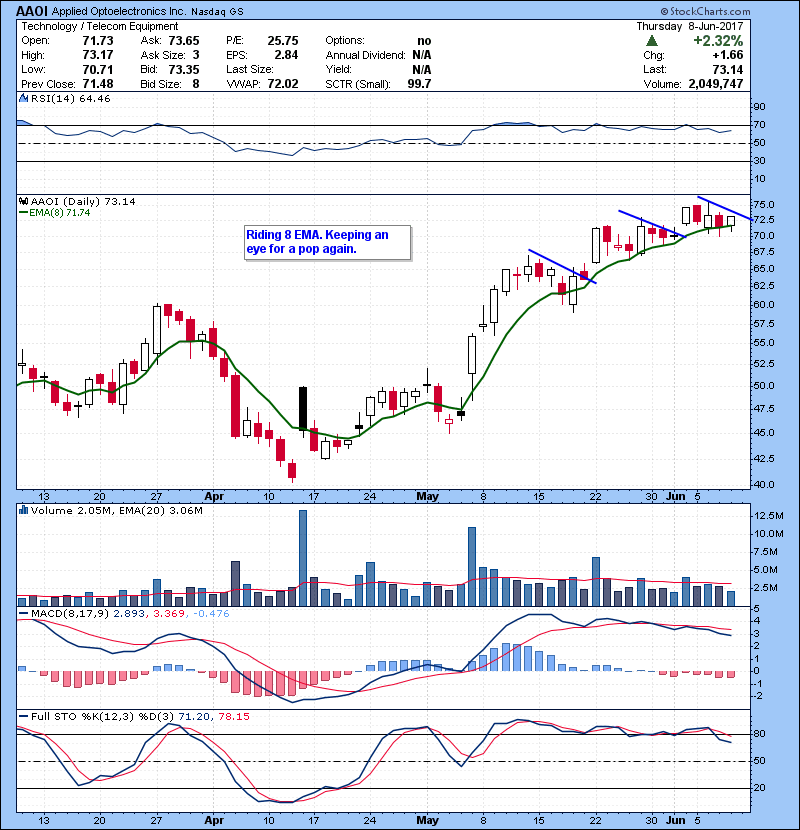800x830 pixels.
Task: Click the Annual Dividend N/A value
Action: pyautogui.click(x=422, y=55)
